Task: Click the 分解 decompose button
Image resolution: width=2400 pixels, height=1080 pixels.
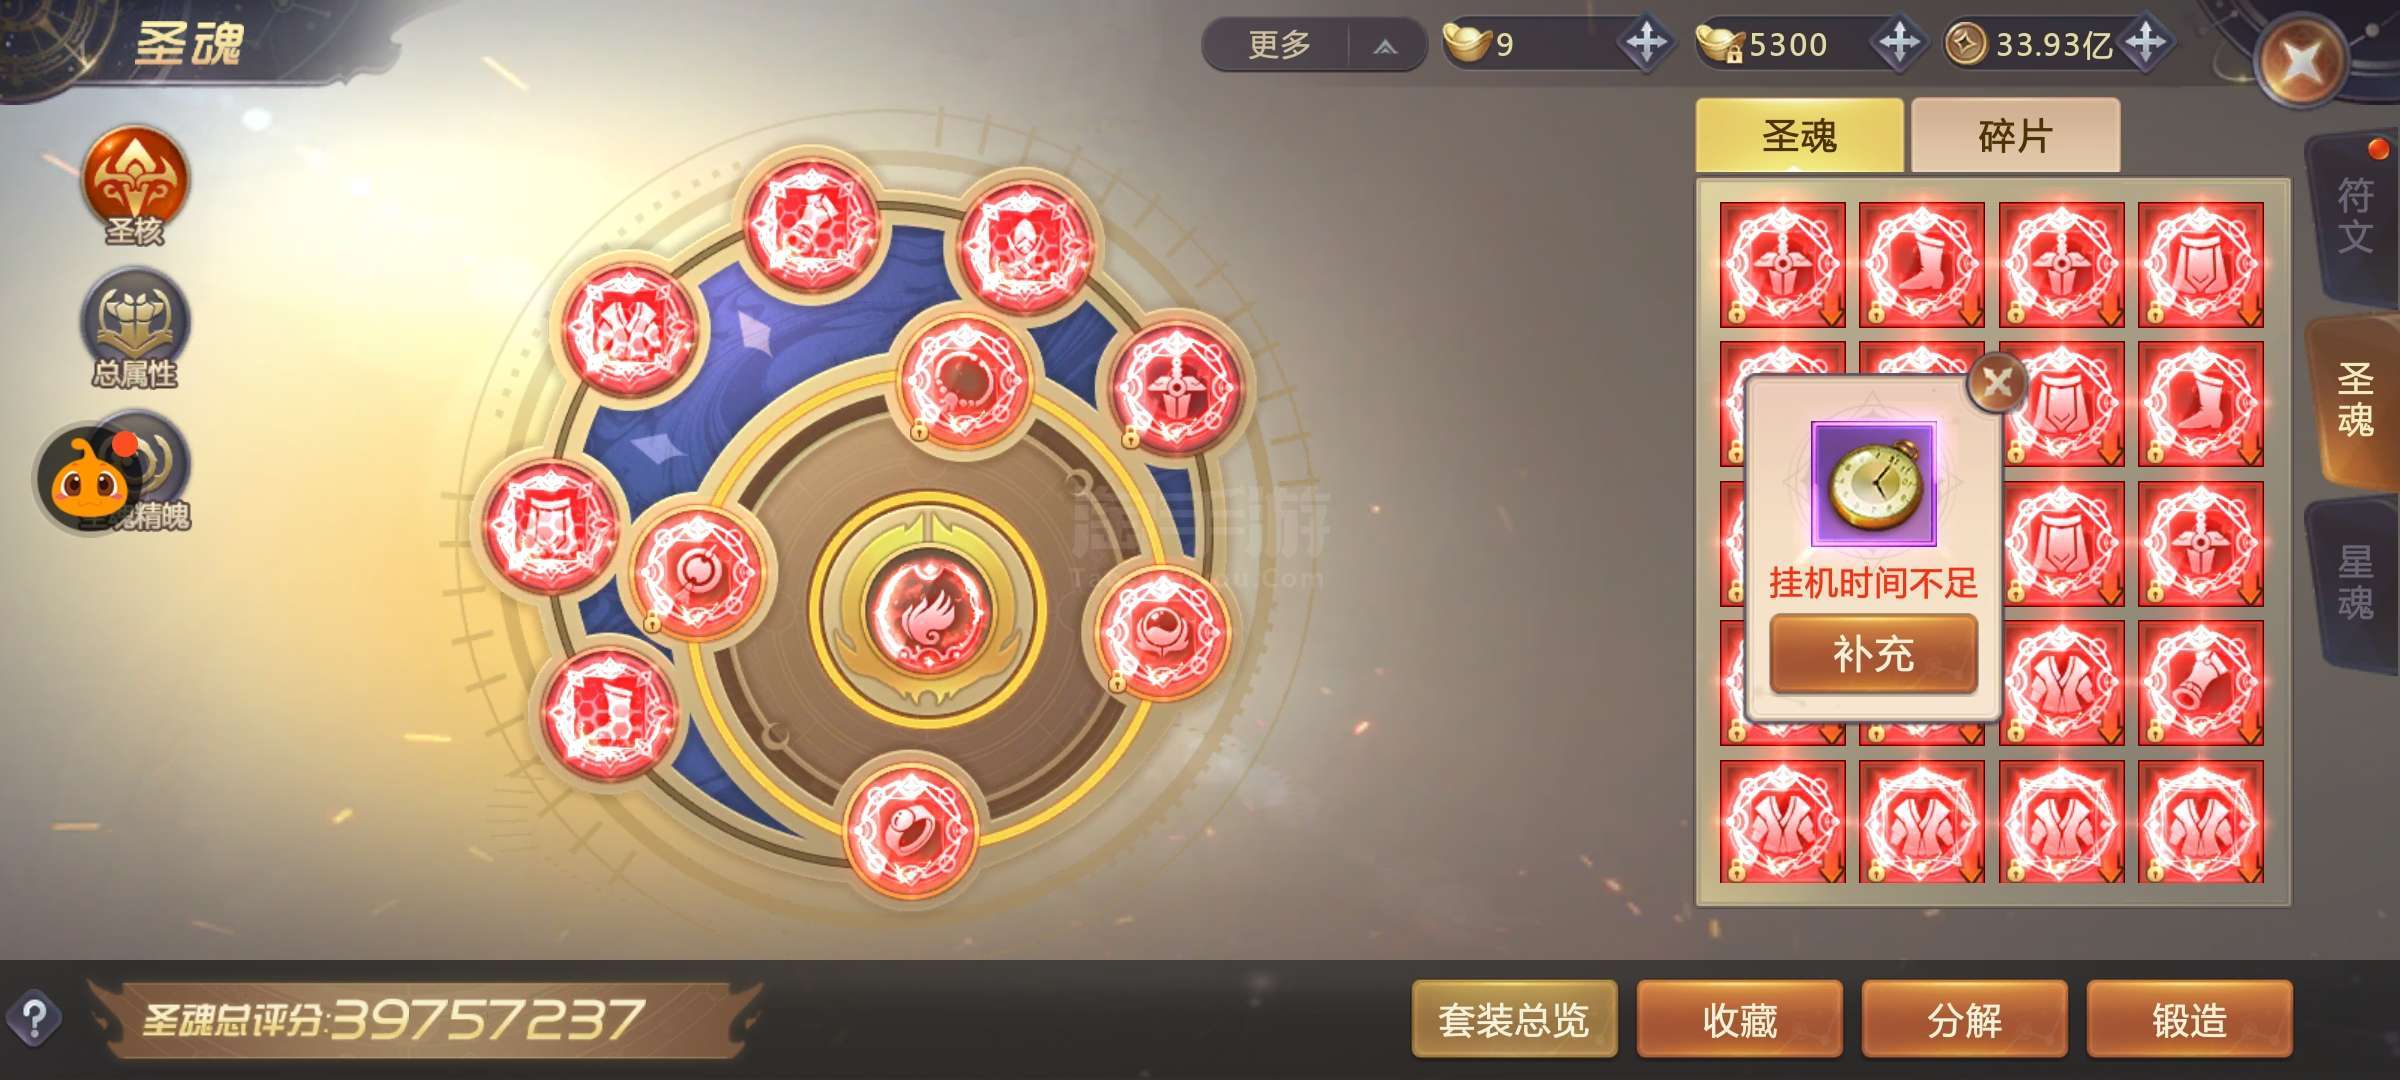Action: tap(1964, 1019)
